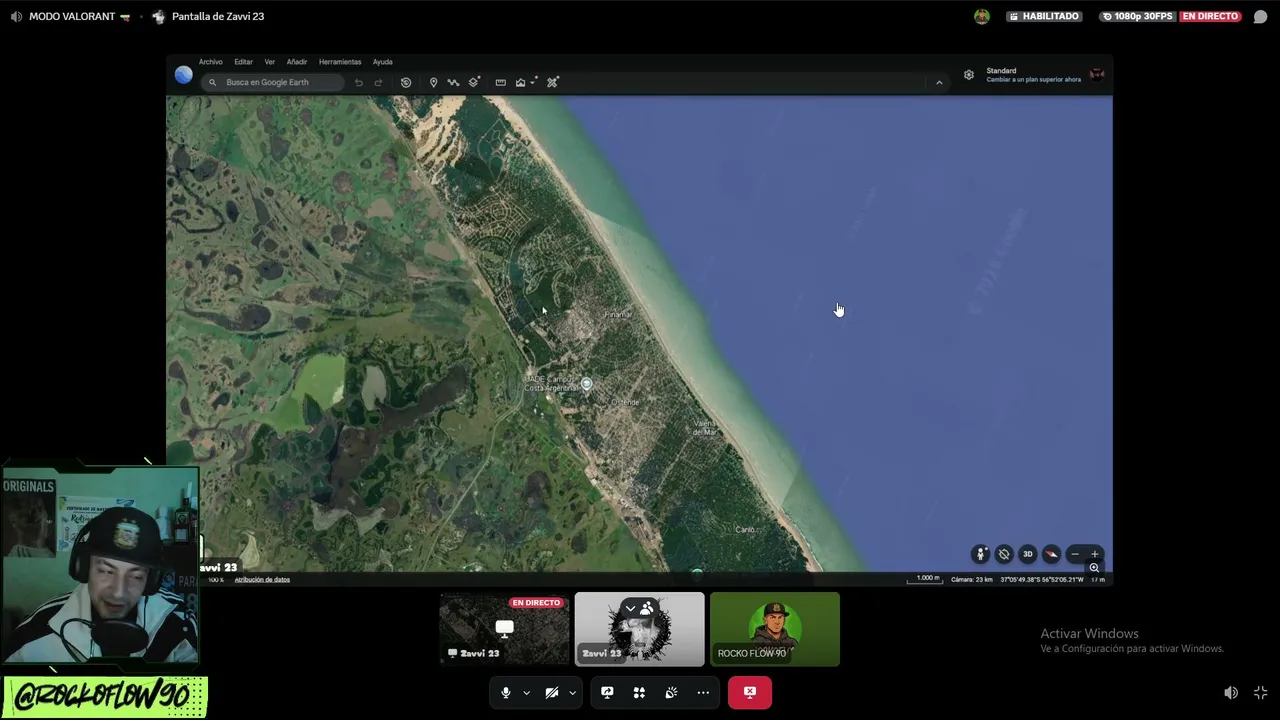Screen dimensions: 1280x720
Task: Click the undo arrow in Google Earth
Action: pos(359,82)
